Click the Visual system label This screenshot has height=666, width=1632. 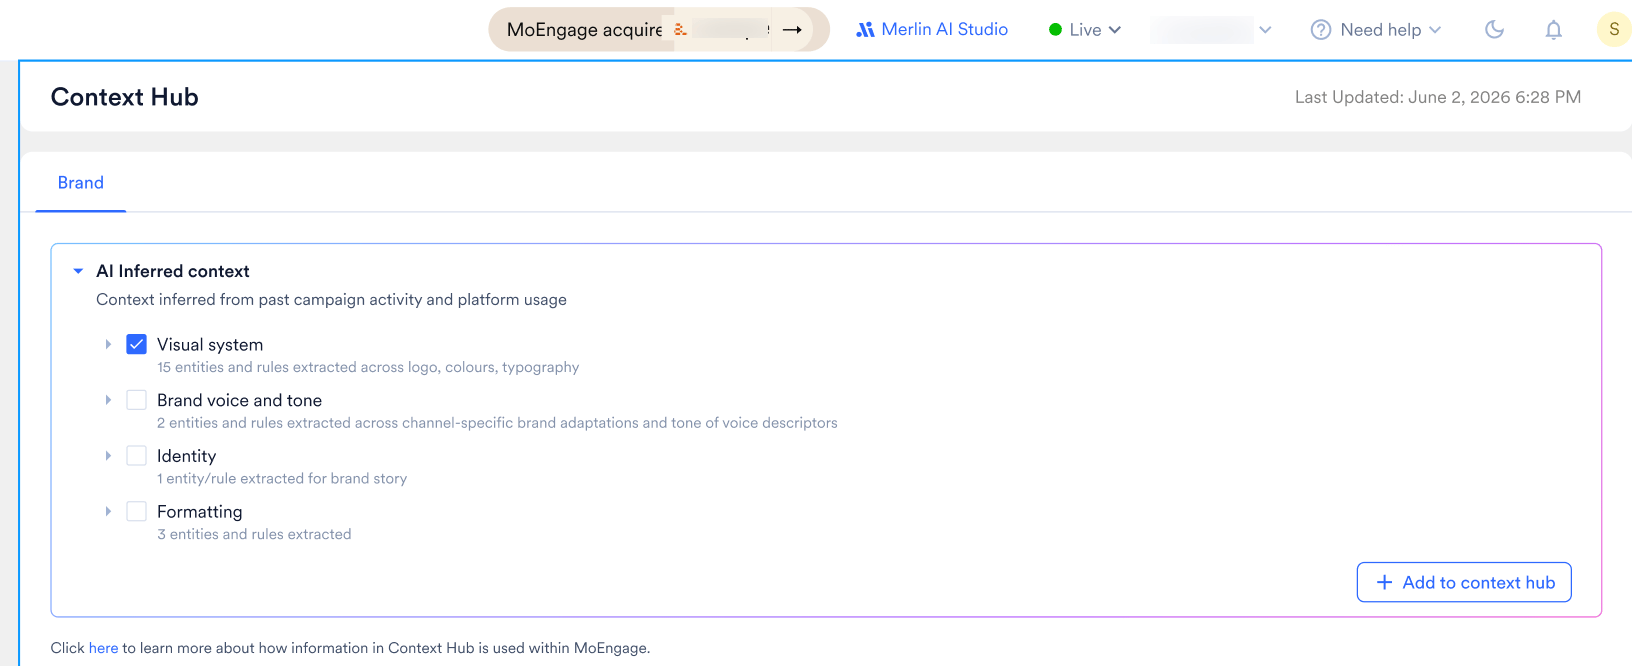(x=210, y=345)
